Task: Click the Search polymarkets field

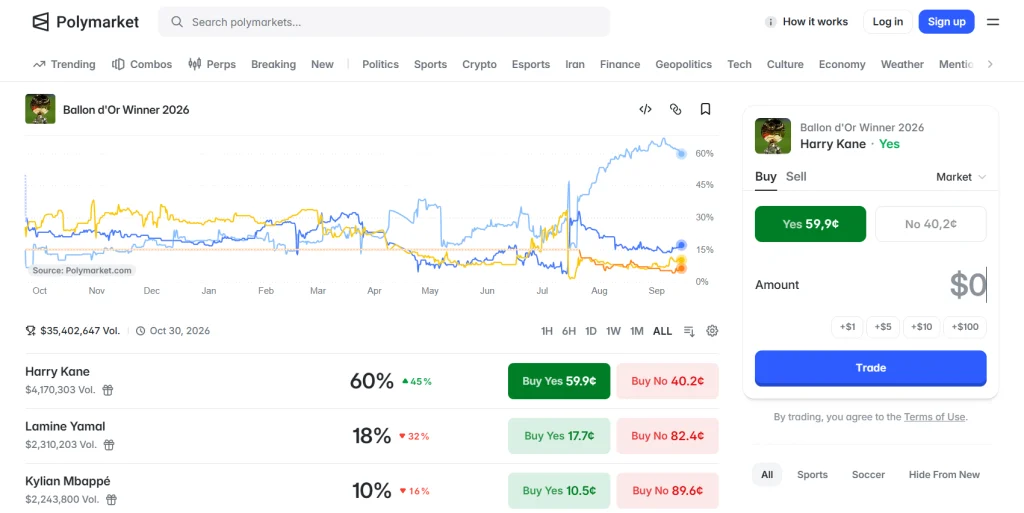Action: [x=384, y=22]
